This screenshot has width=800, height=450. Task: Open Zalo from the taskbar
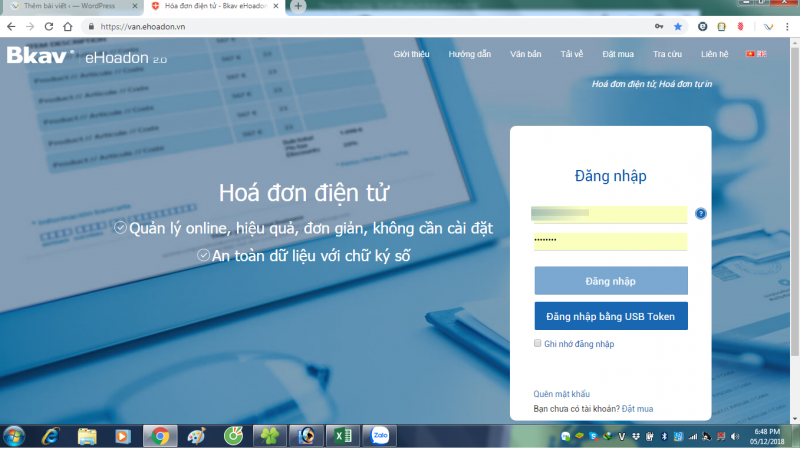click(x=379, y=436)
